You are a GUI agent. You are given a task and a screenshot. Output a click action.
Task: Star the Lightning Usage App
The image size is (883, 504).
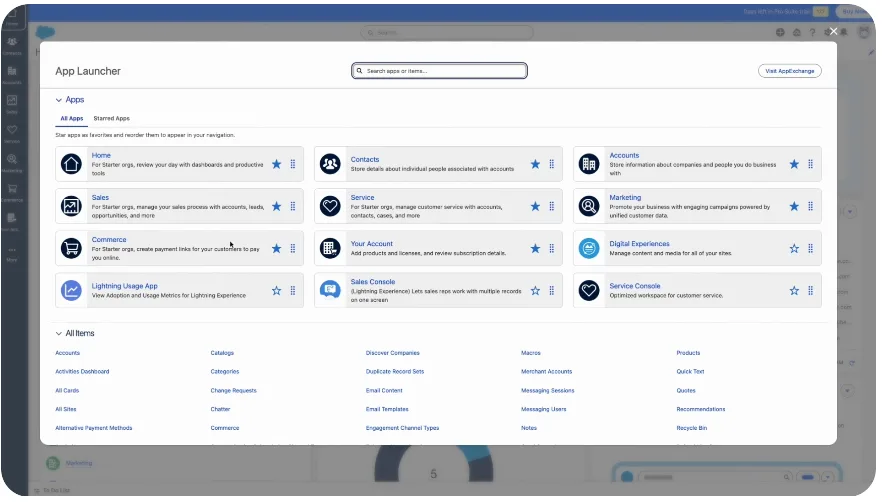coord(276,290)
